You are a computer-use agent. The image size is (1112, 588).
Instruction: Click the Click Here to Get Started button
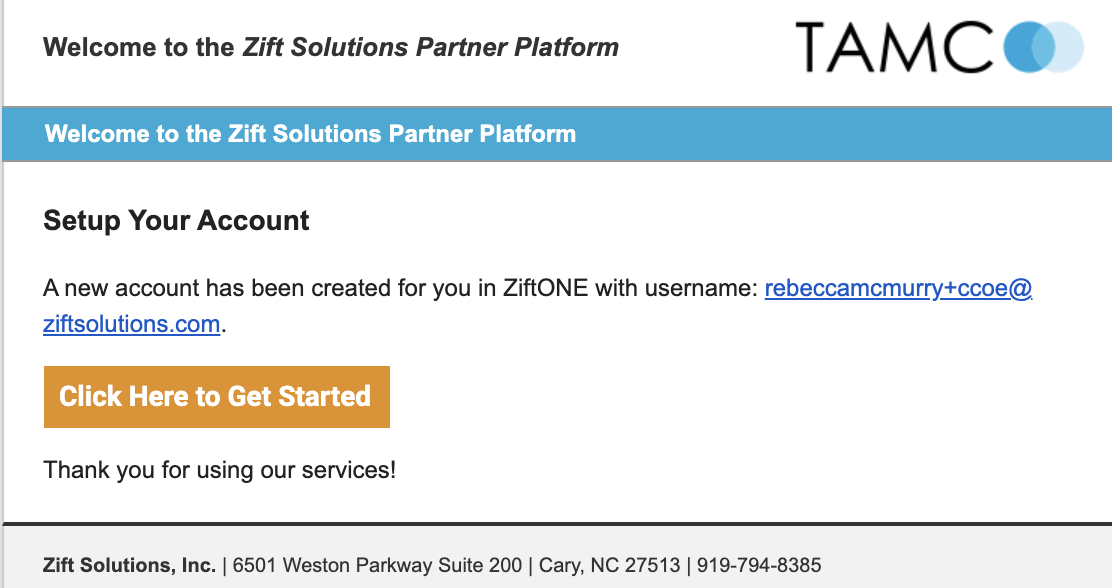click(x=216, y=396)
